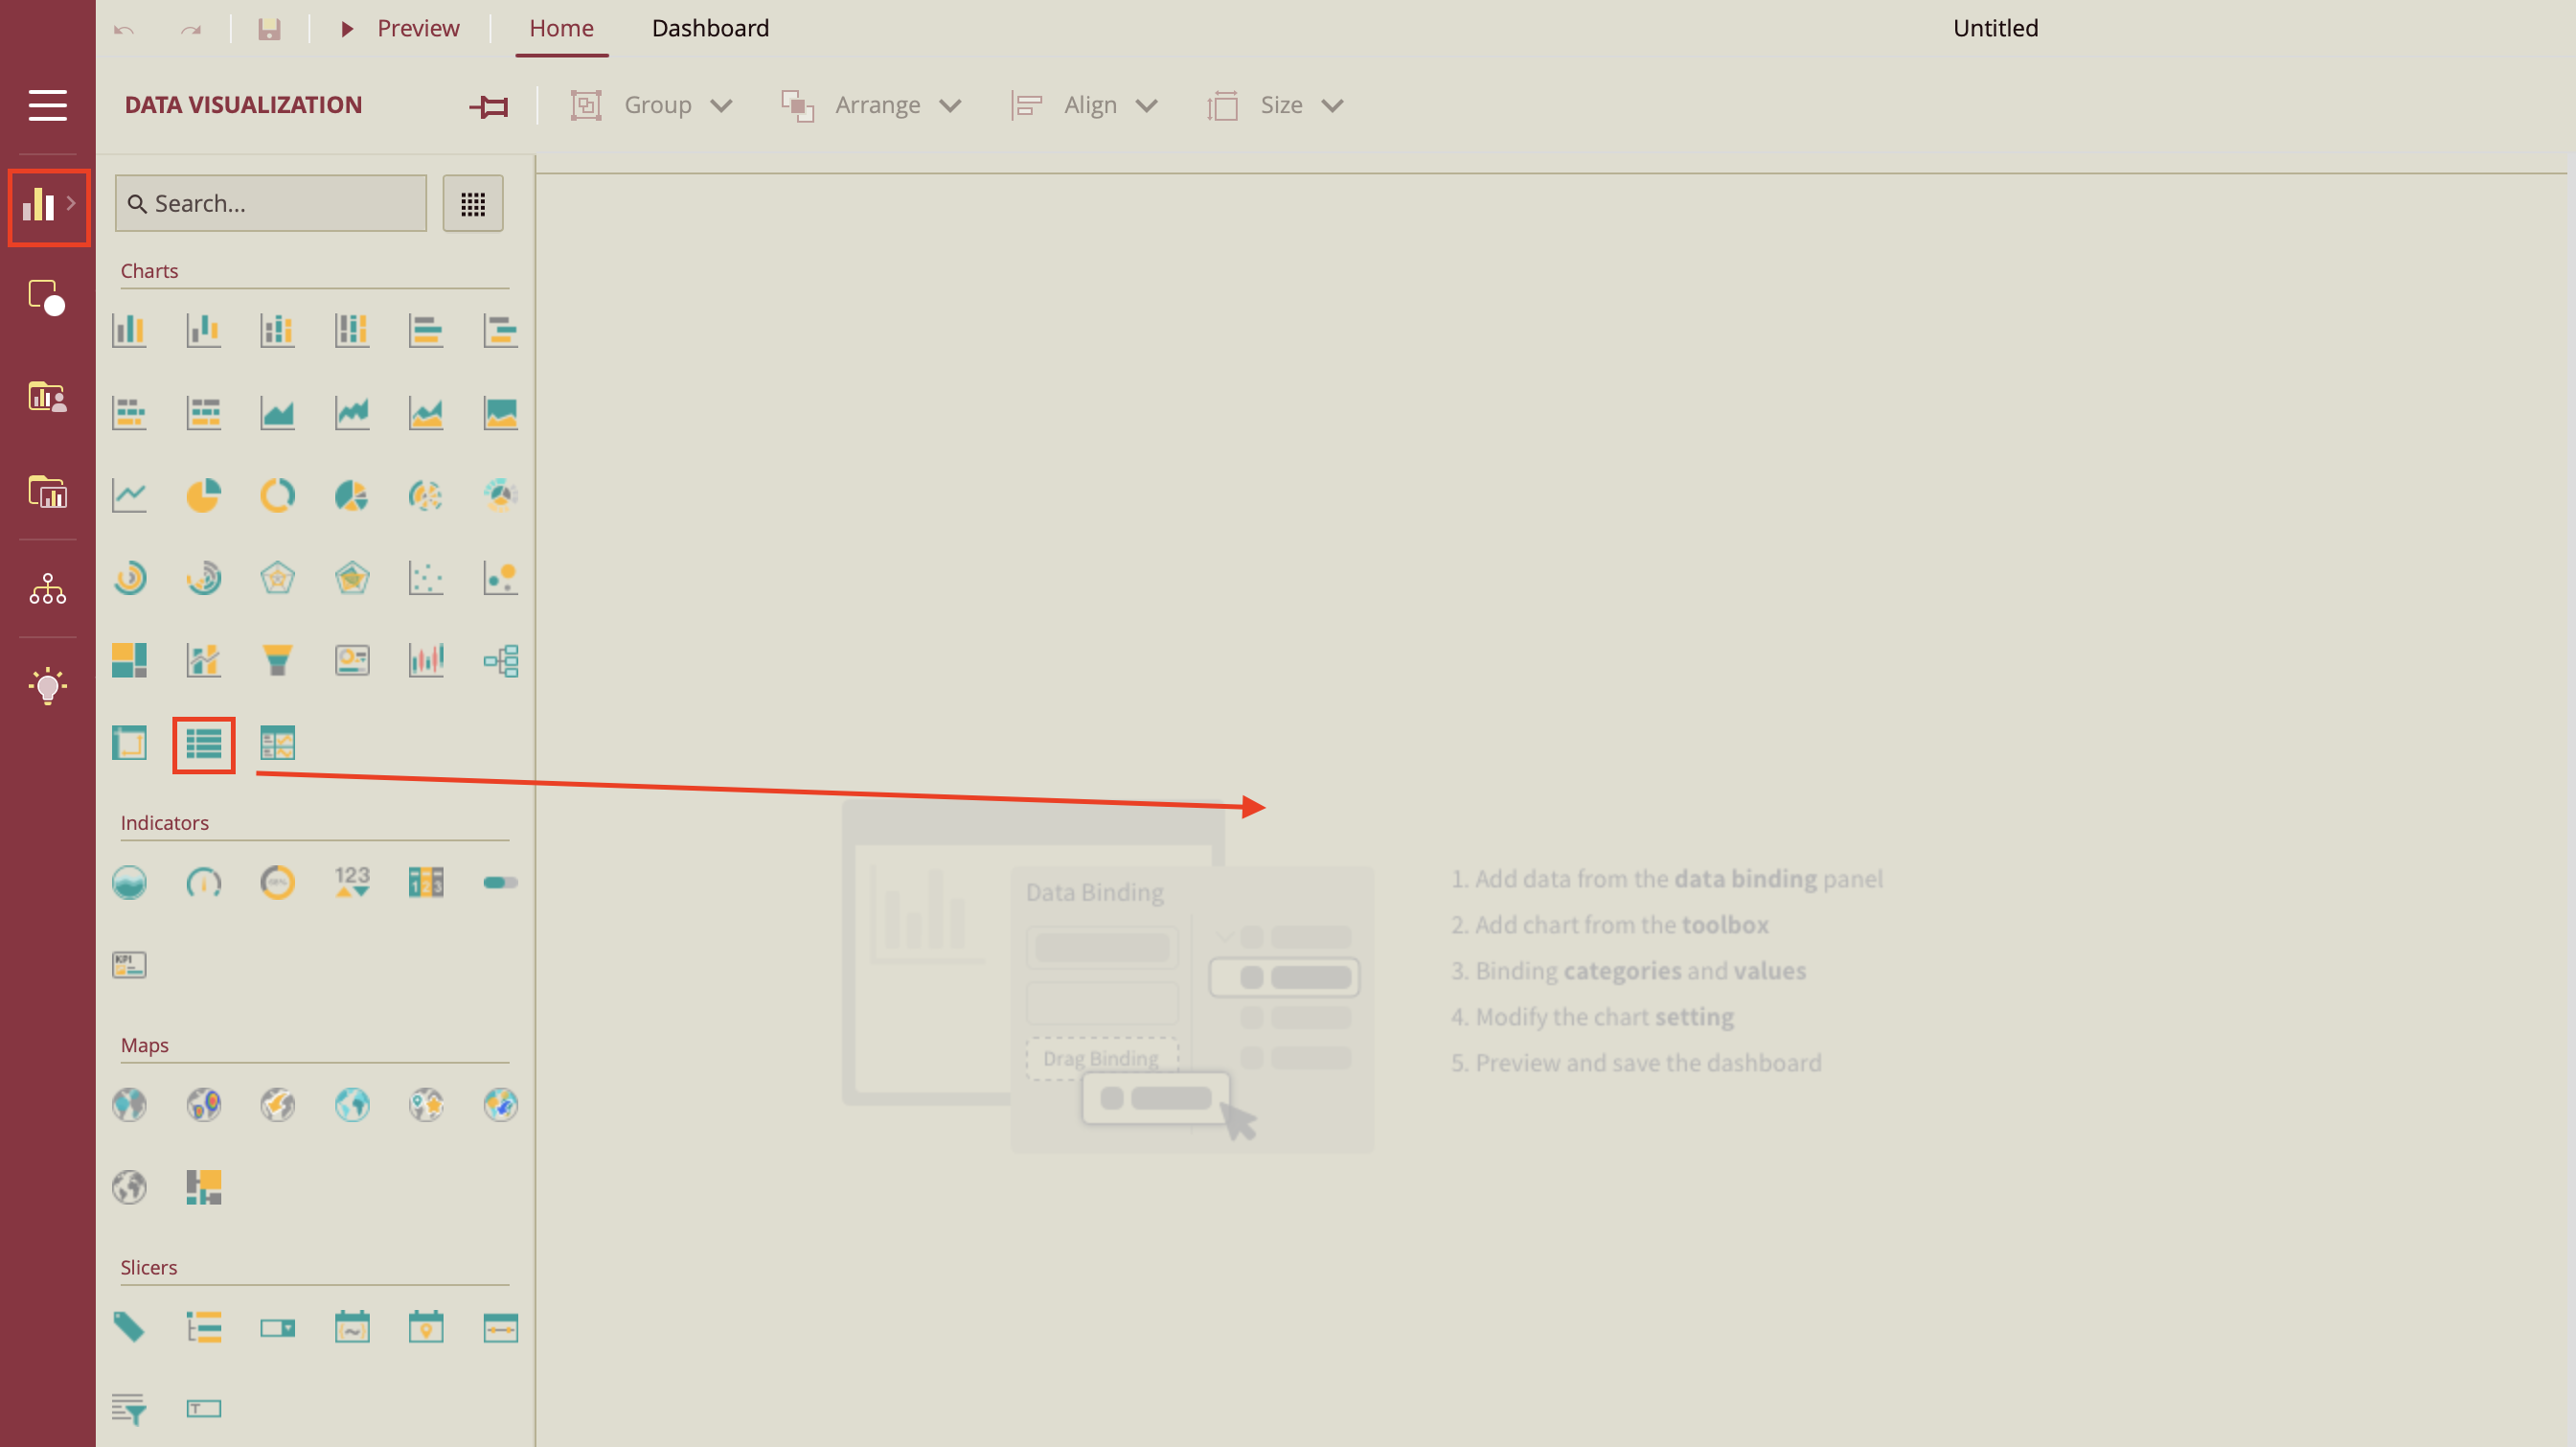Screen dimensions: 2576x1447
Task: Click the pie chart icon
Action: [x=203, y=495]
